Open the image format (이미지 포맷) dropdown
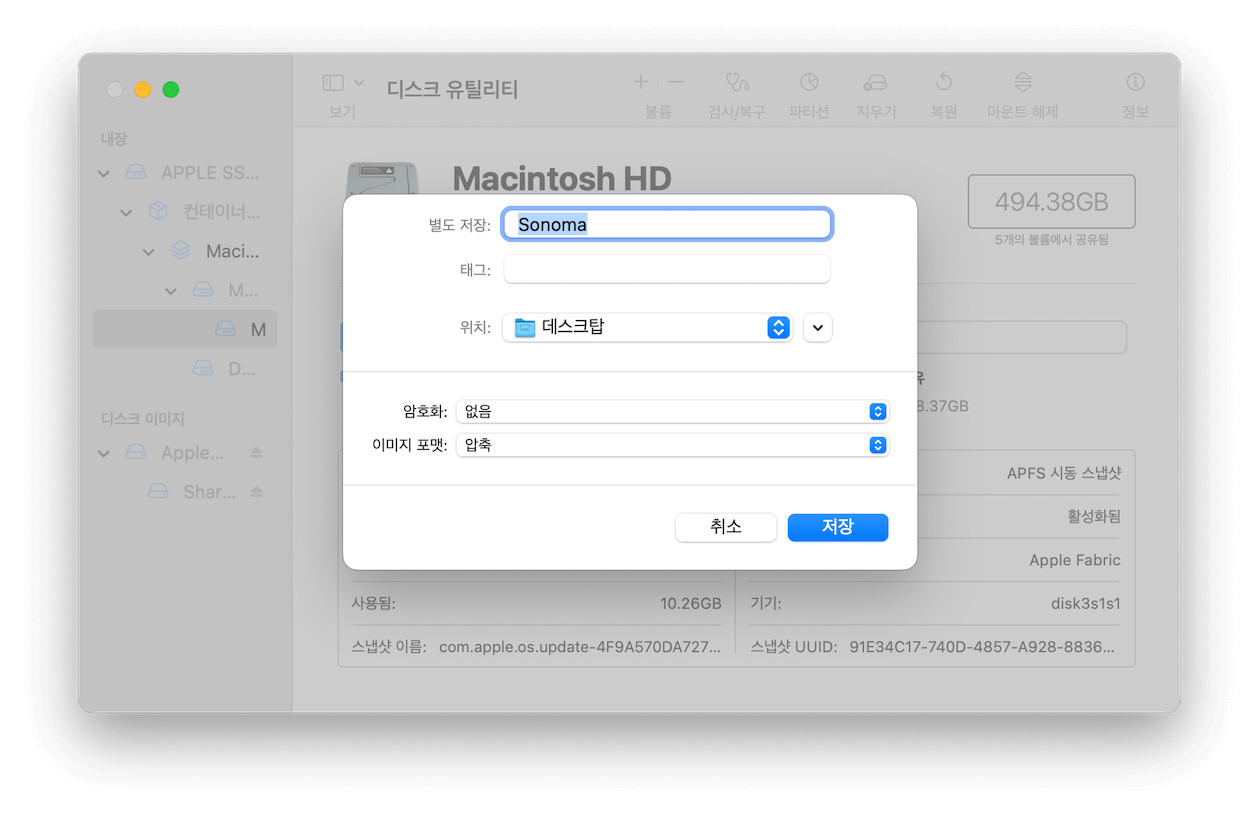This screenshot has height=816, width=1259. [672, 445]
